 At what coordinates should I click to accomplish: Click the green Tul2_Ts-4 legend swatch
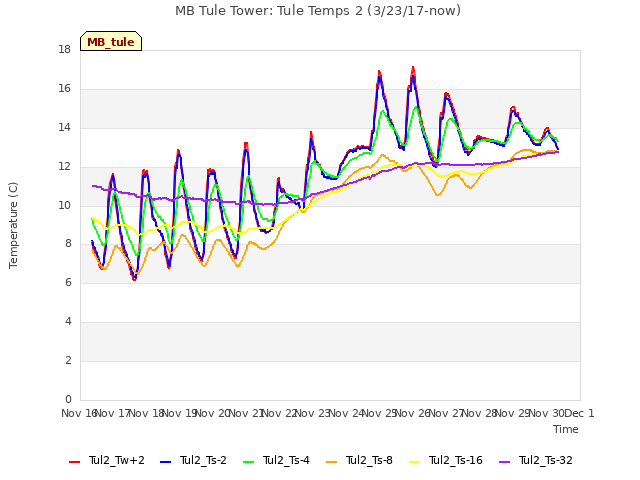249,462
